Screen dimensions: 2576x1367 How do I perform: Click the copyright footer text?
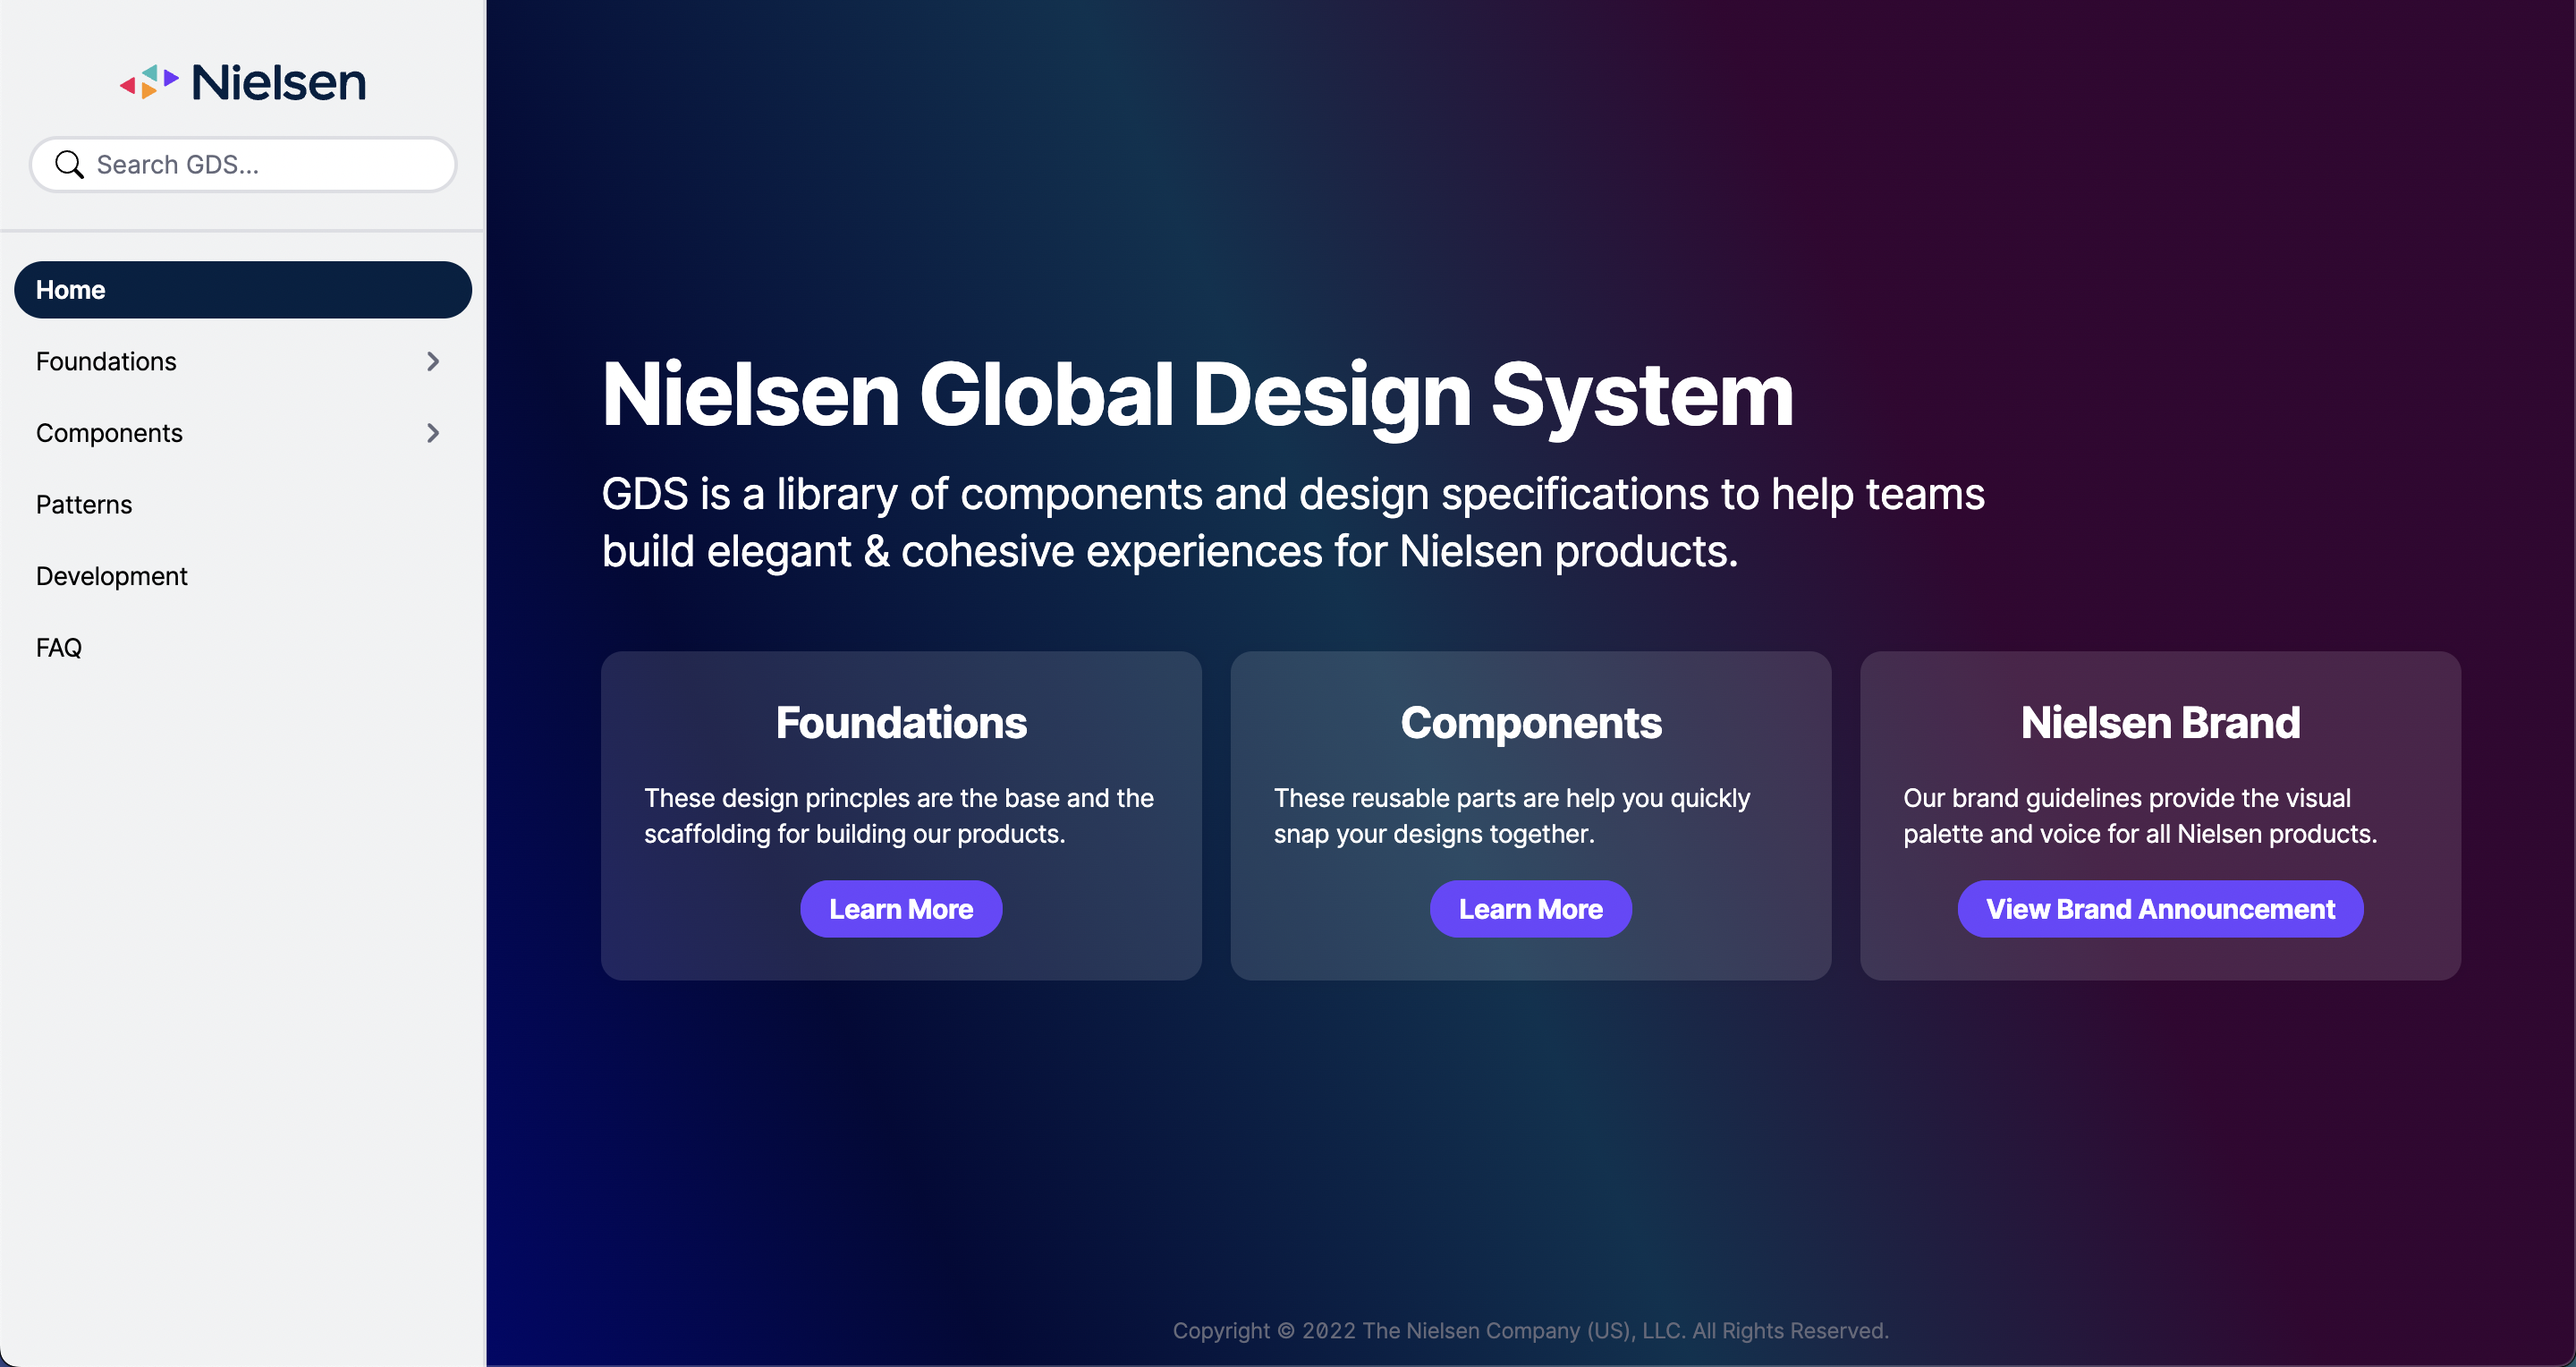pos(1530,1330)
